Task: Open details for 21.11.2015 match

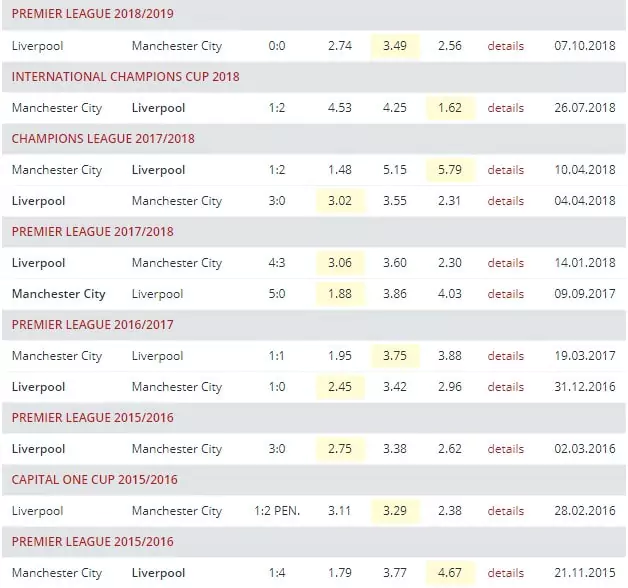Action: tap(505, 573)
